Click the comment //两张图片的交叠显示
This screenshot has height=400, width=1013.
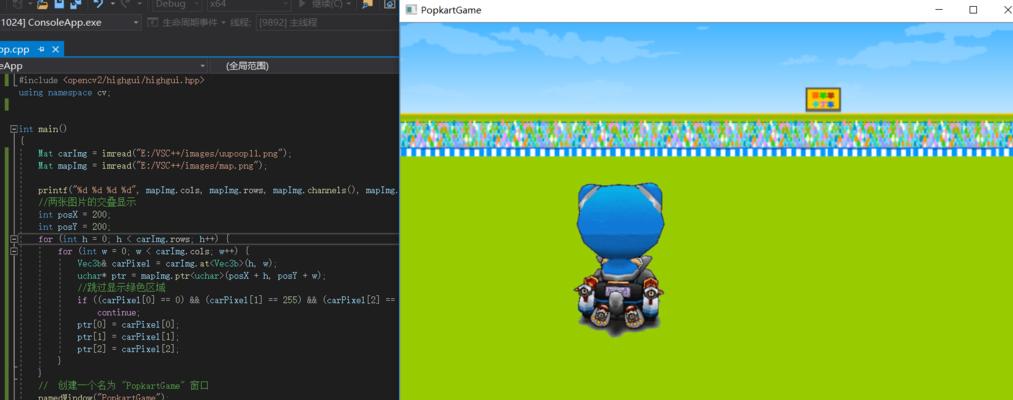87,202
